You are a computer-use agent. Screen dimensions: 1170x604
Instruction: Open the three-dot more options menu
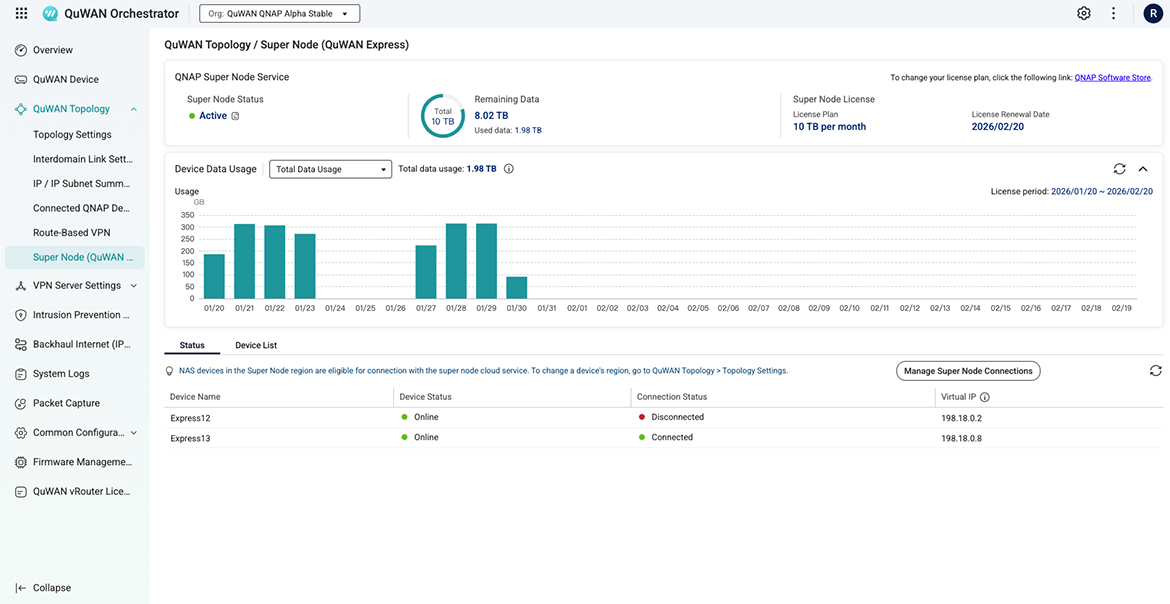[x=1113, y=14]
